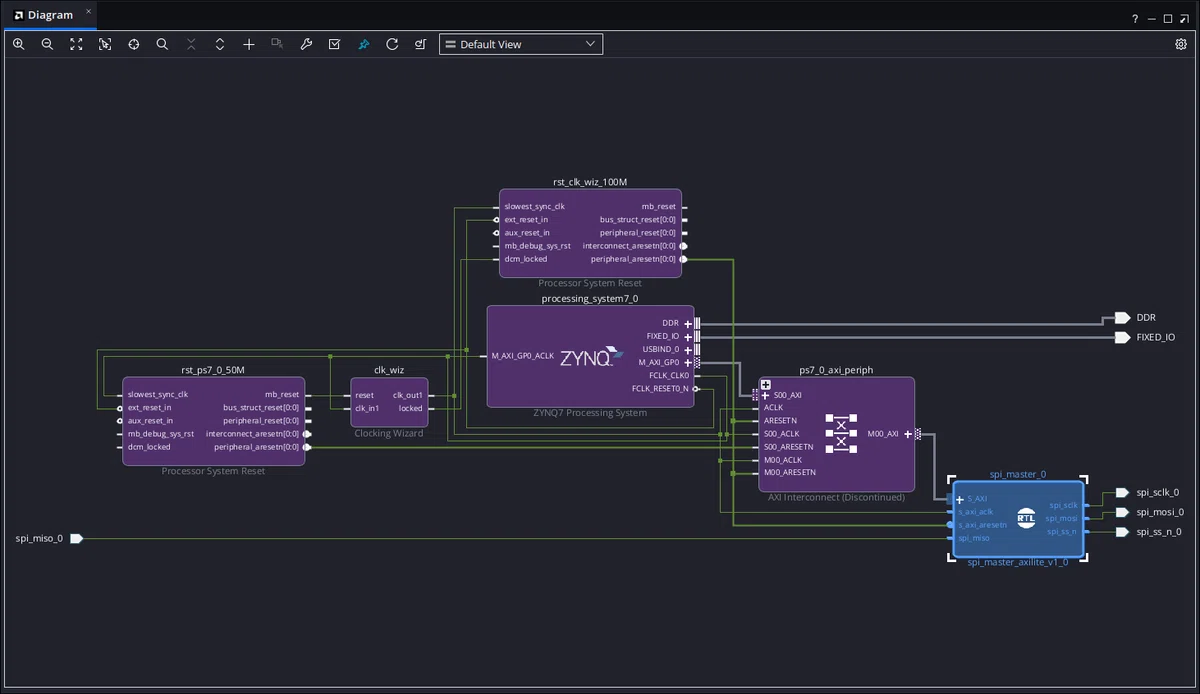Image resolution: width=1200 pixels, height=694 pixels.
Task: Zoom out of the block diagram
Action: (47, 44)
